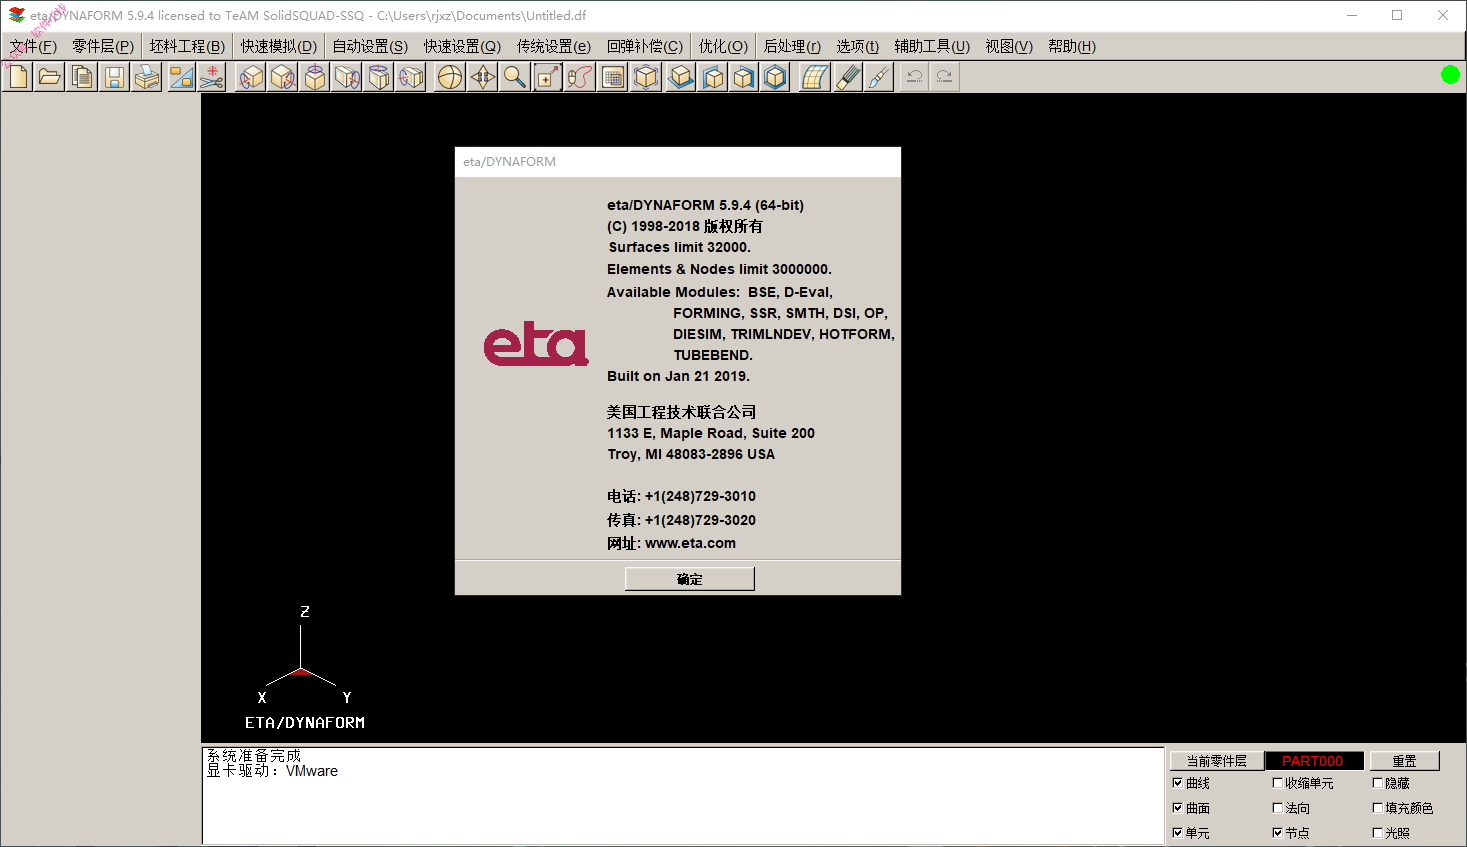Select the magnifier zoom icon

(515, 77)
